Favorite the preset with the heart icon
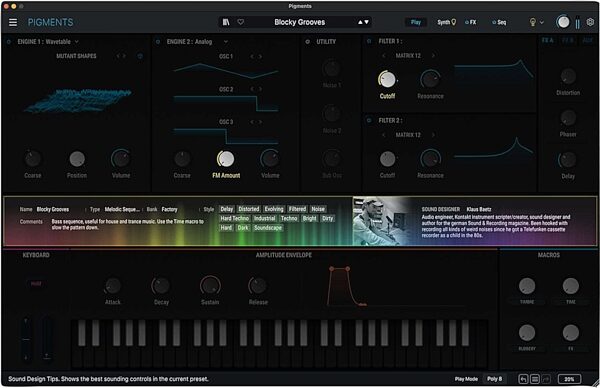Screen dimensions: 600x388 [241, 22]
